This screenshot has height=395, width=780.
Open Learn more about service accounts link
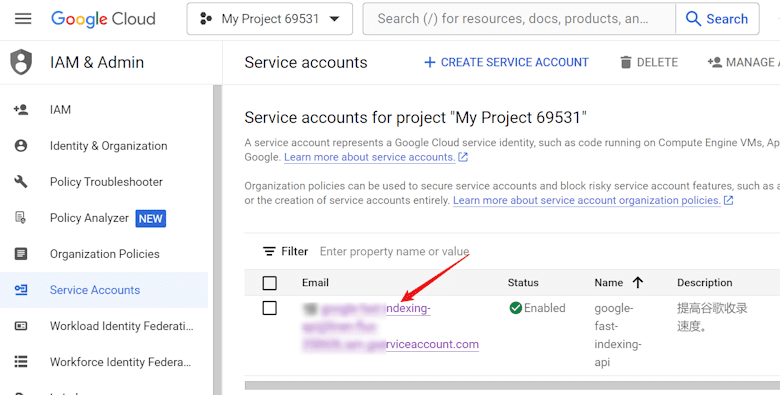point(369,157)
